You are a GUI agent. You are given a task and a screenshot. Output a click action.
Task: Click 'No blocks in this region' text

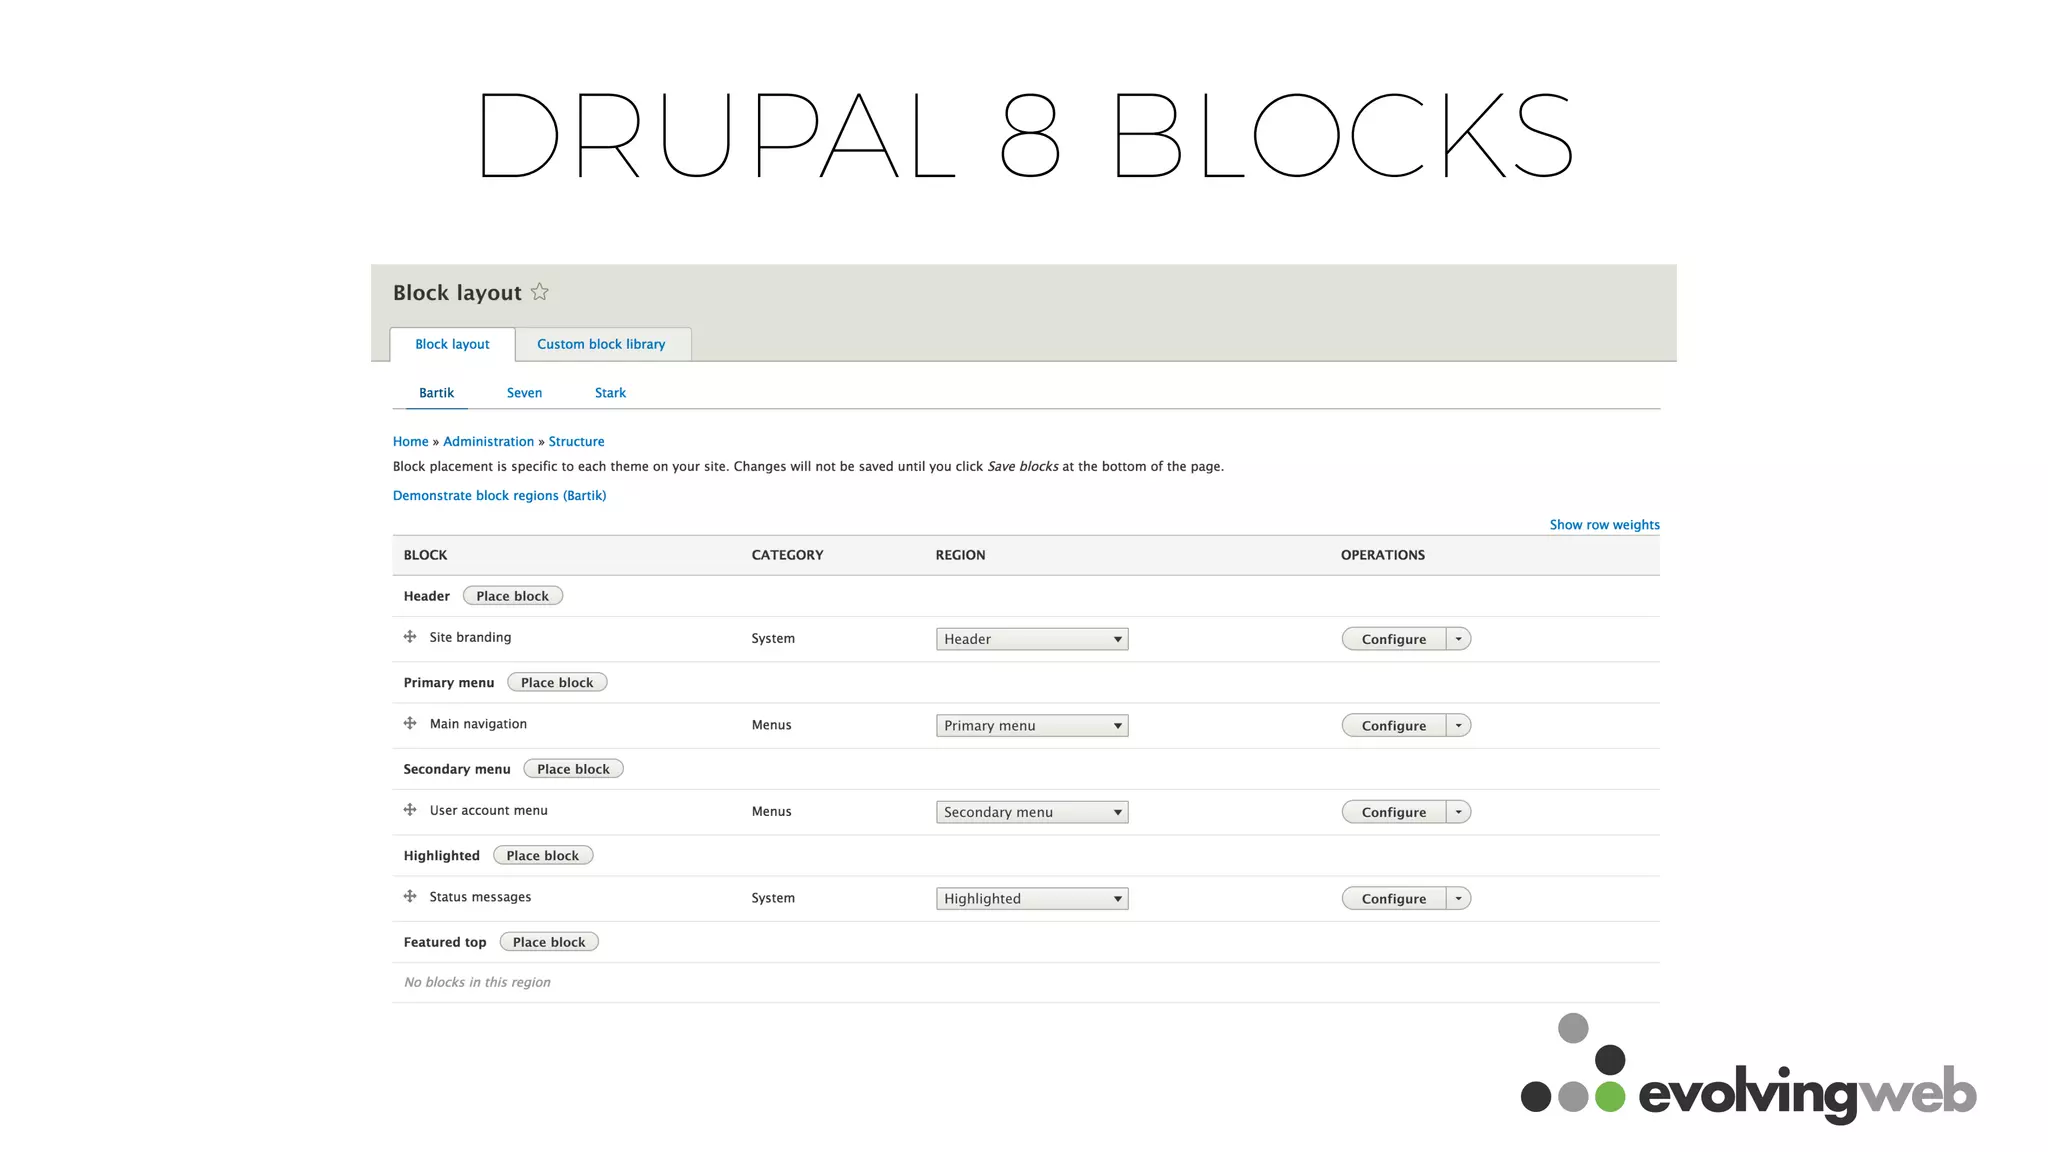pyautogui.click(x=477, y=982)
